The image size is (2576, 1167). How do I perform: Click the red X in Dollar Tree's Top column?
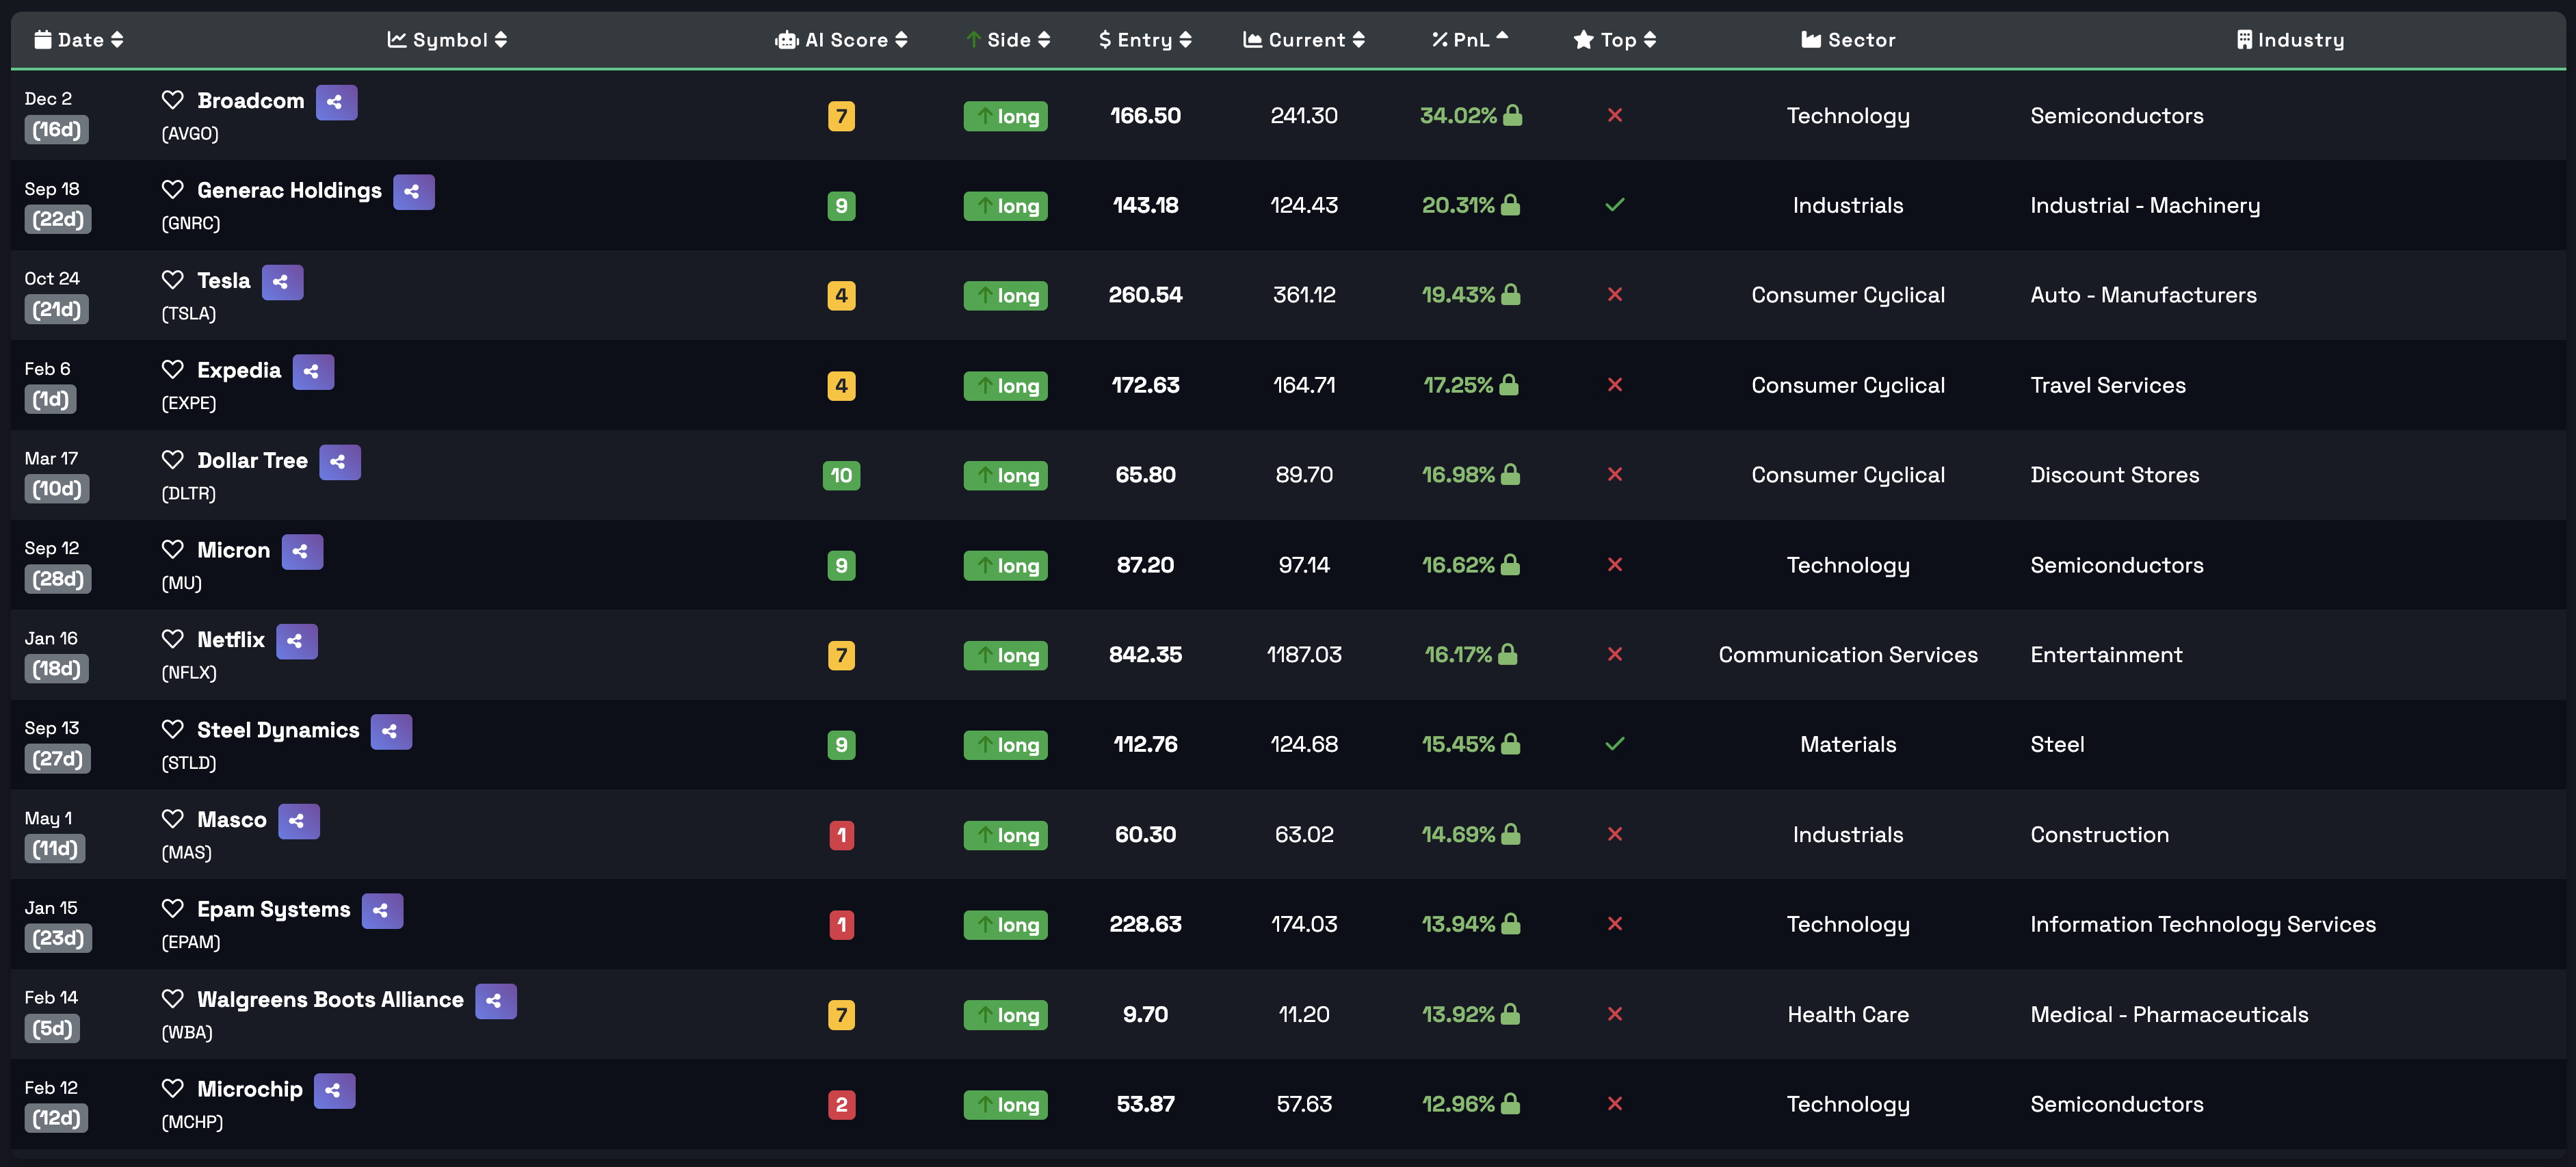pos(1614,474)
